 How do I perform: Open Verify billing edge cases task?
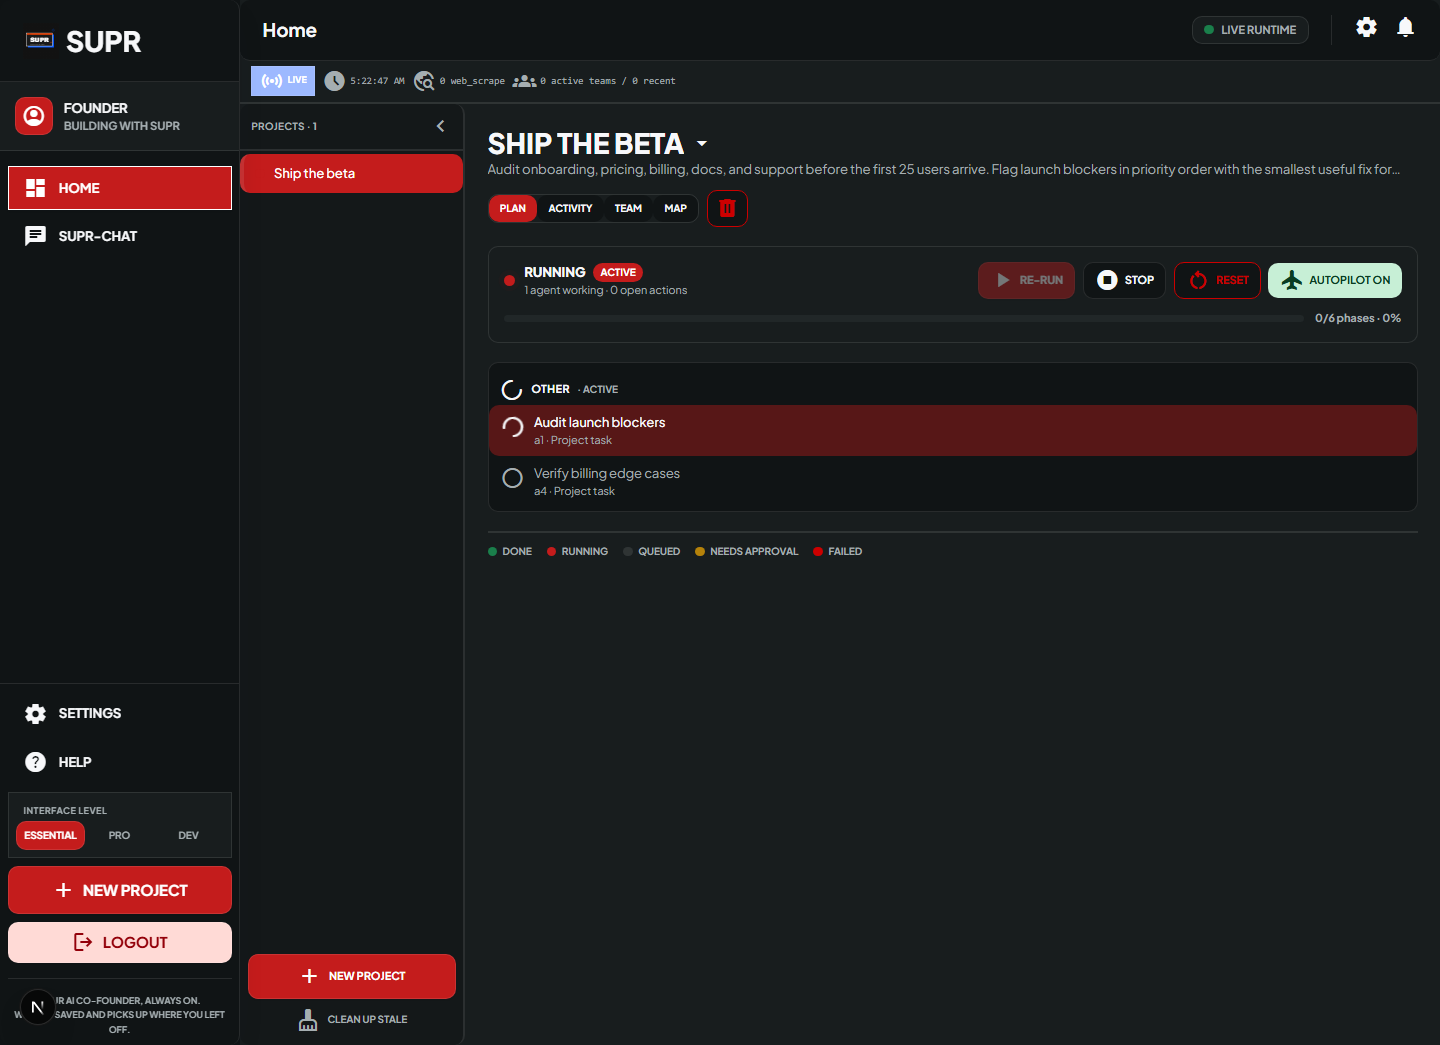(952, 482)
